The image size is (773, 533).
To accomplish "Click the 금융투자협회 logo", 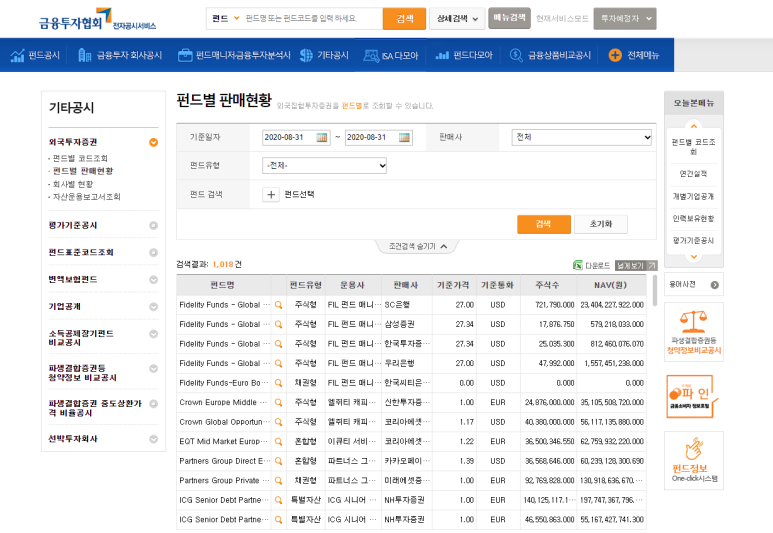I will 97,20.
